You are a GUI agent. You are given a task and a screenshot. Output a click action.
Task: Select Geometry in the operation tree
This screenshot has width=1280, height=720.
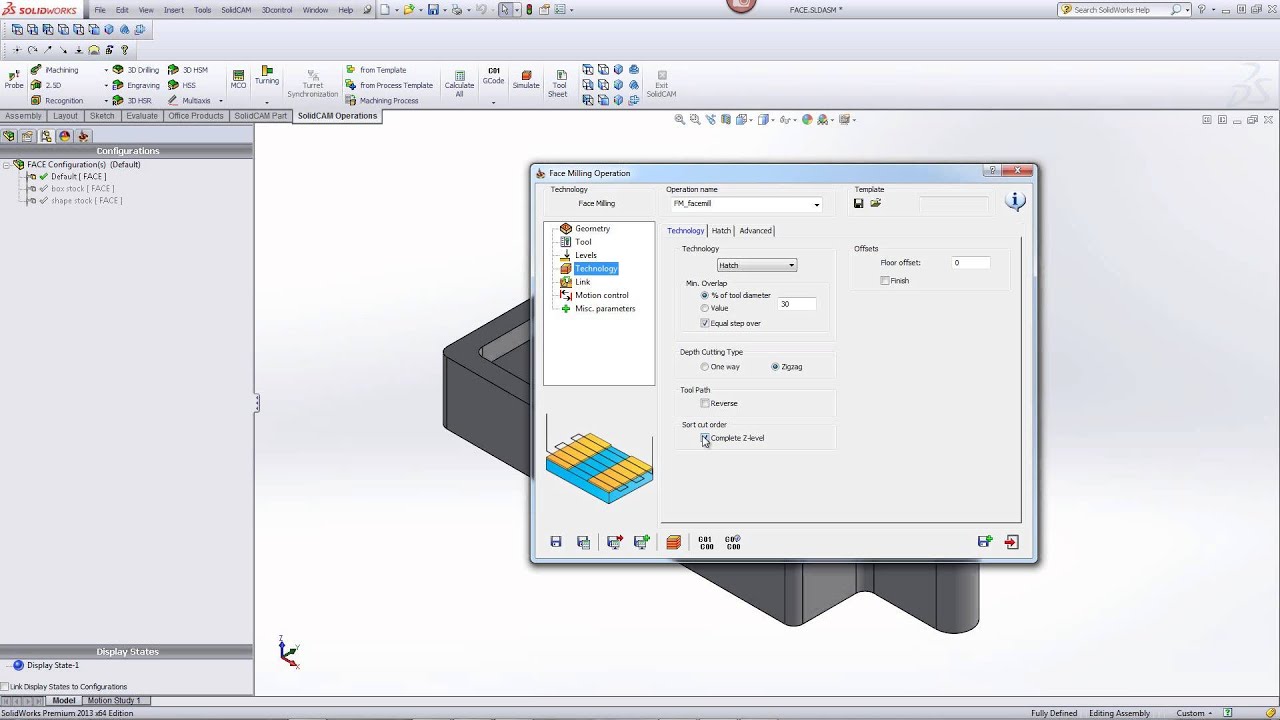point(592,229)
